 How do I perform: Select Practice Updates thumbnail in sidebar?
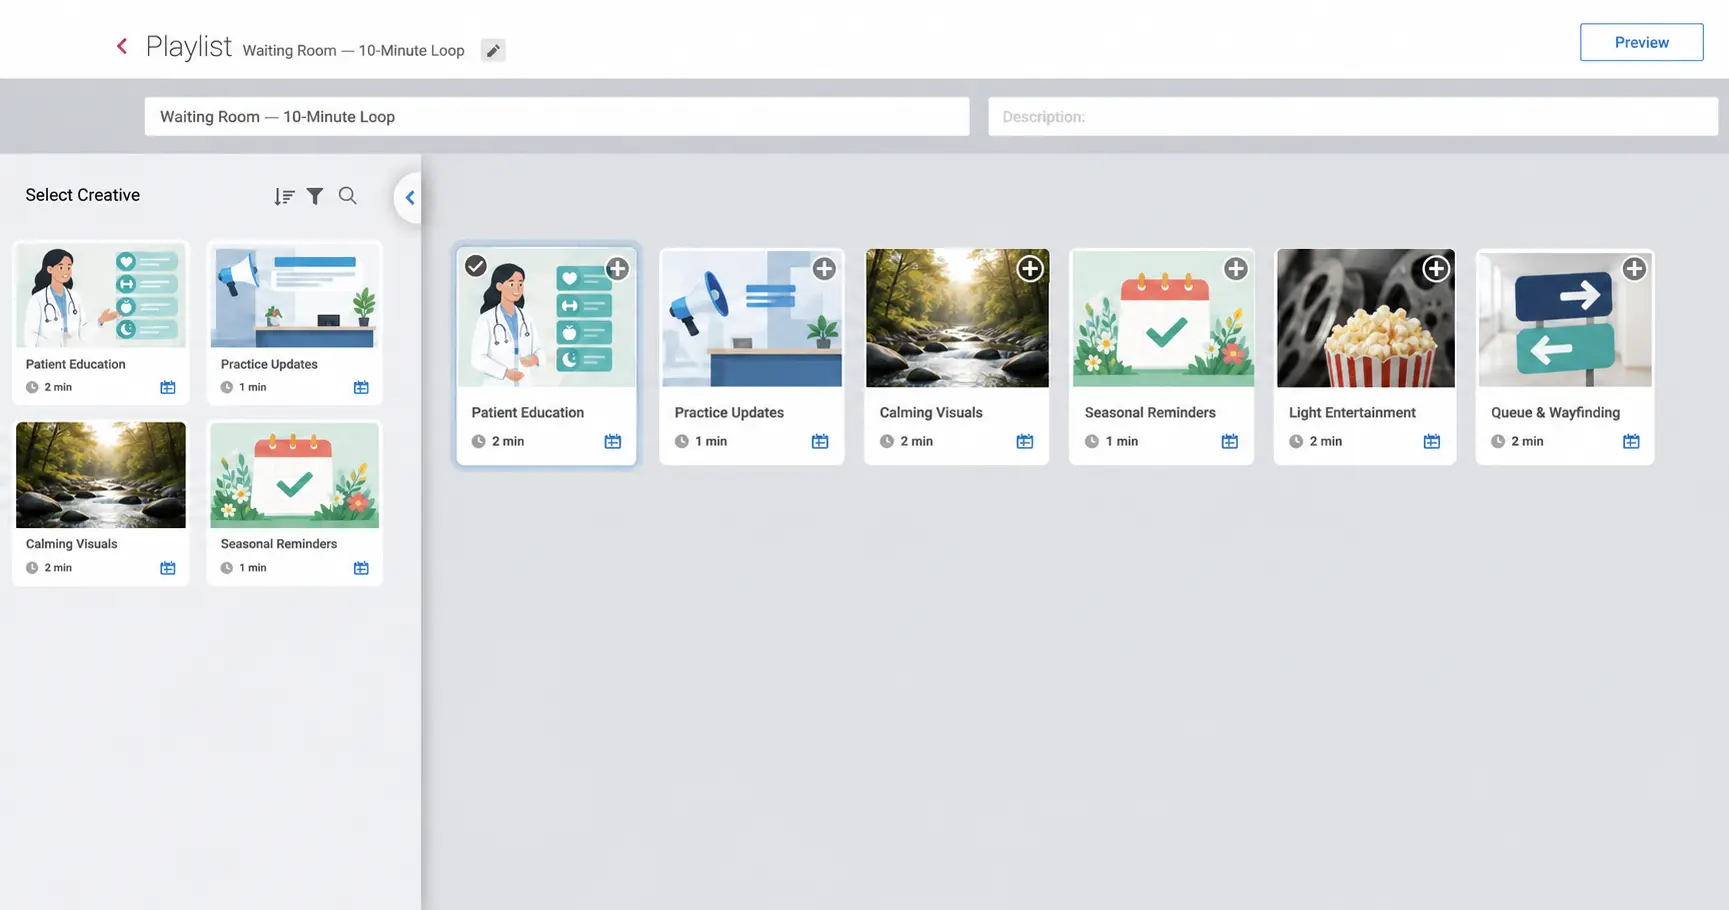point(295,297)
